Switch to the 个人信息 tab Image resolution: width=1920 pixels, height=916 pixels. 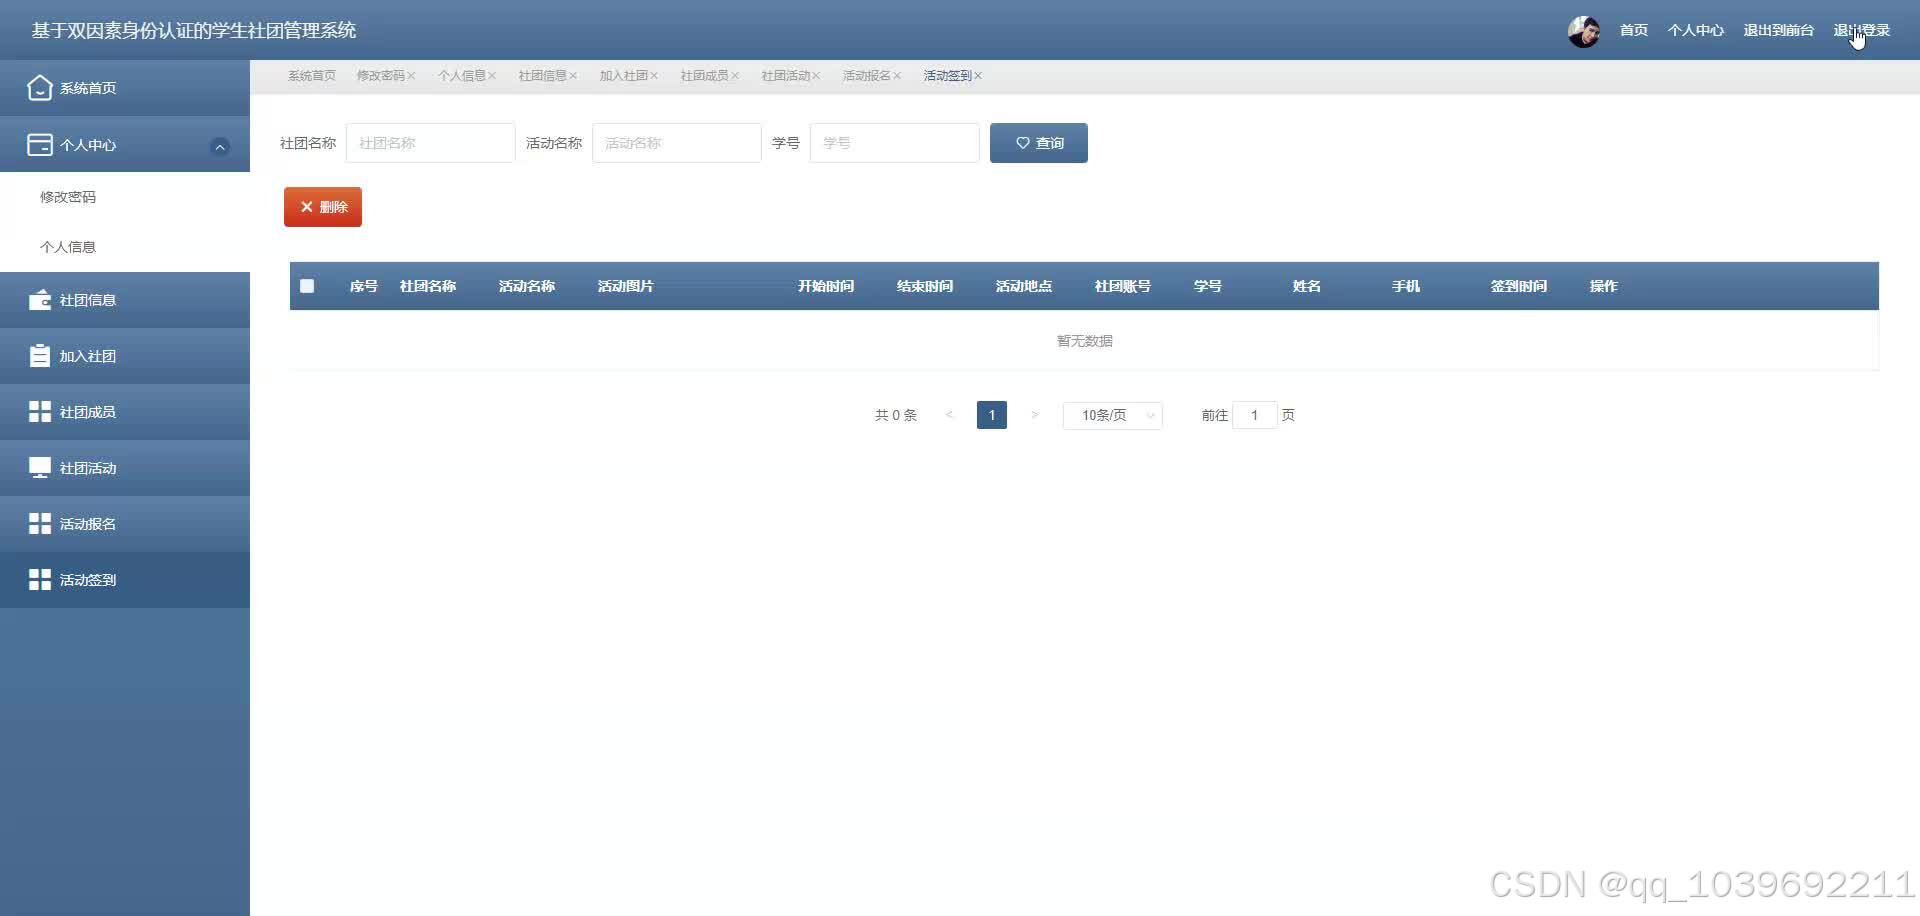click(461, 76)
